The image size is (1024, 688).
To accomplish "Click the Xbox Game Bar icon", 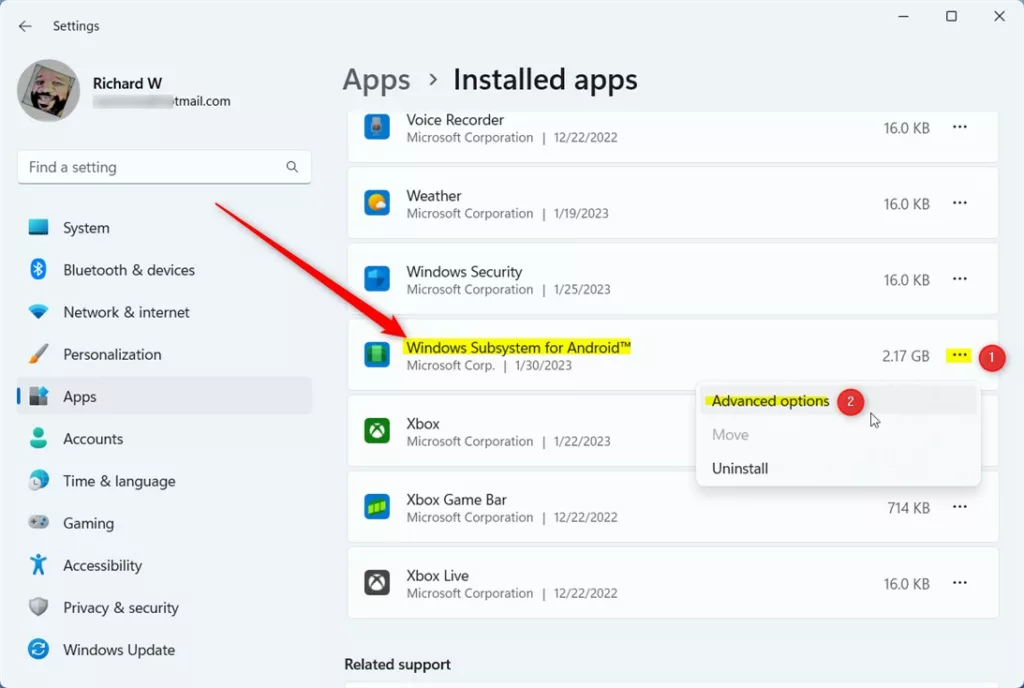I will coord(377,507).
